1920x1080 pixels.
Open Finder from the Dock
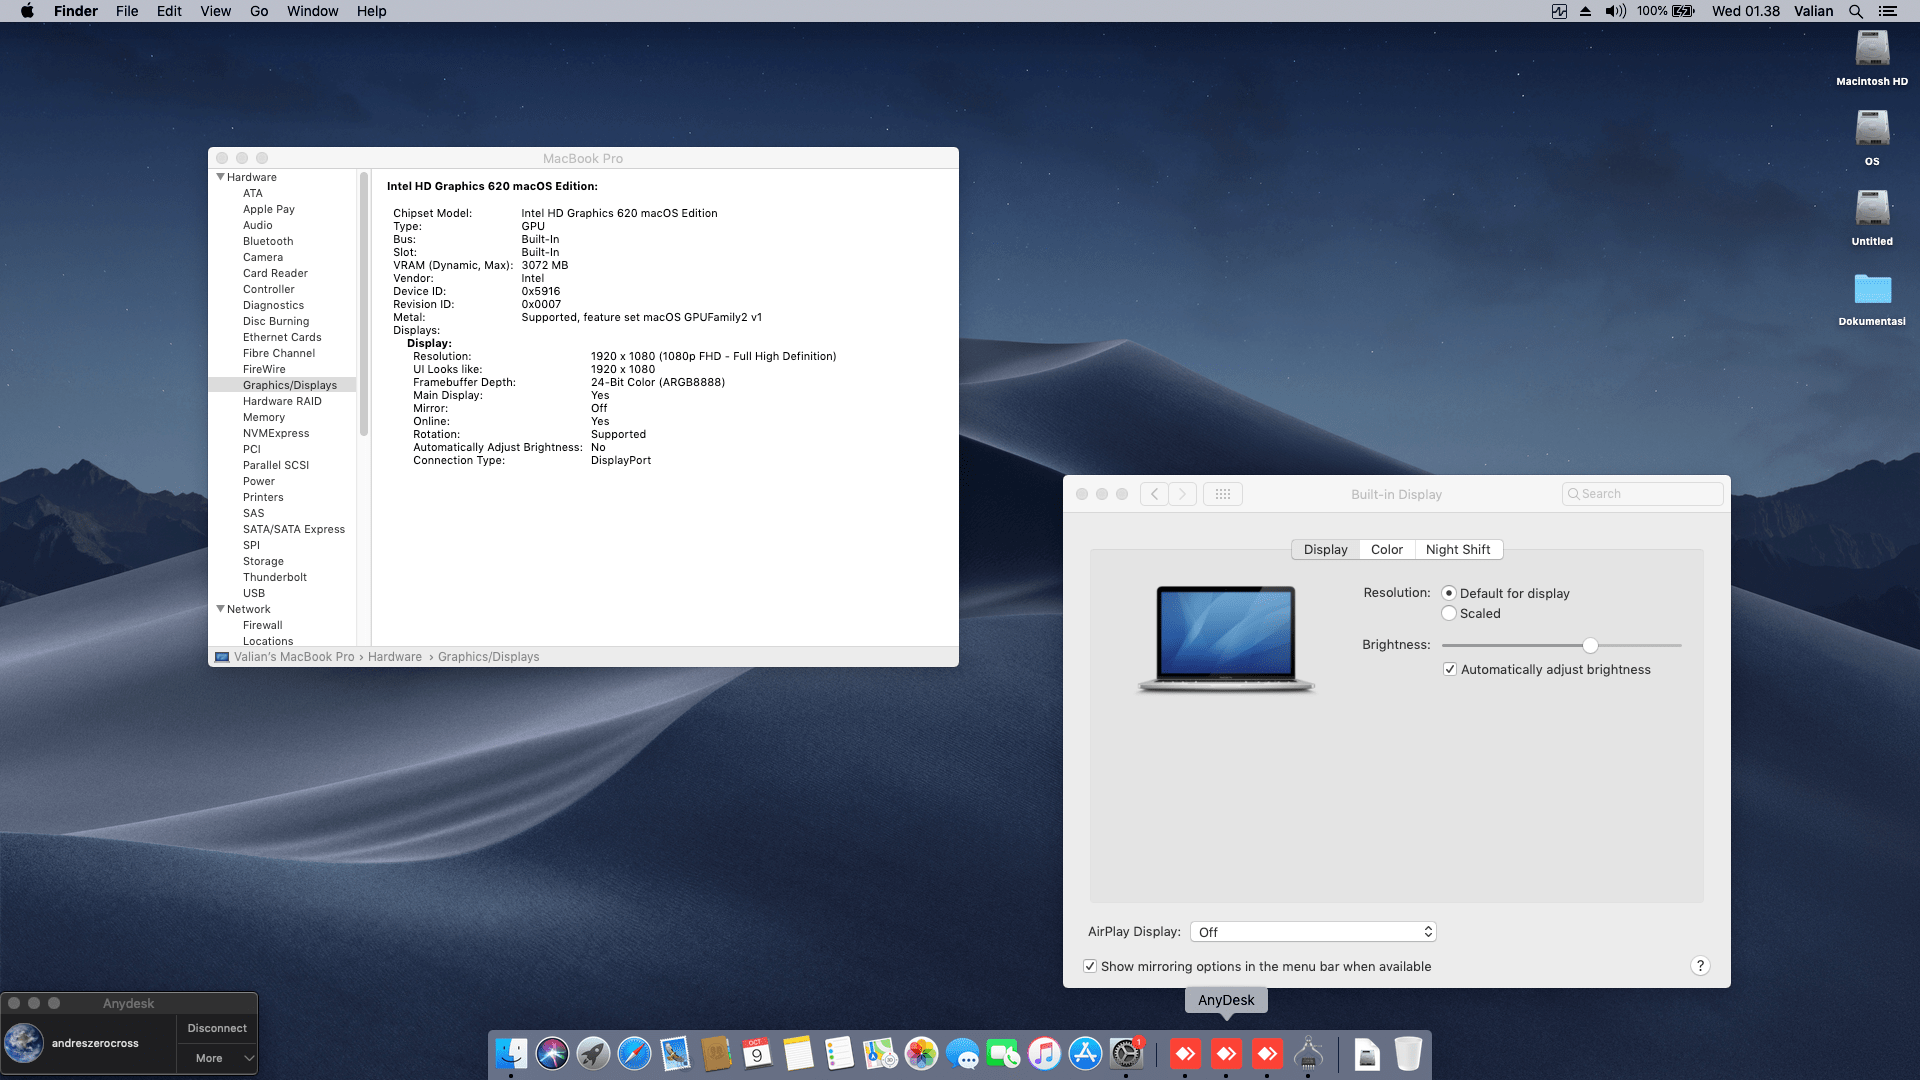click(x=511, y=1053)
